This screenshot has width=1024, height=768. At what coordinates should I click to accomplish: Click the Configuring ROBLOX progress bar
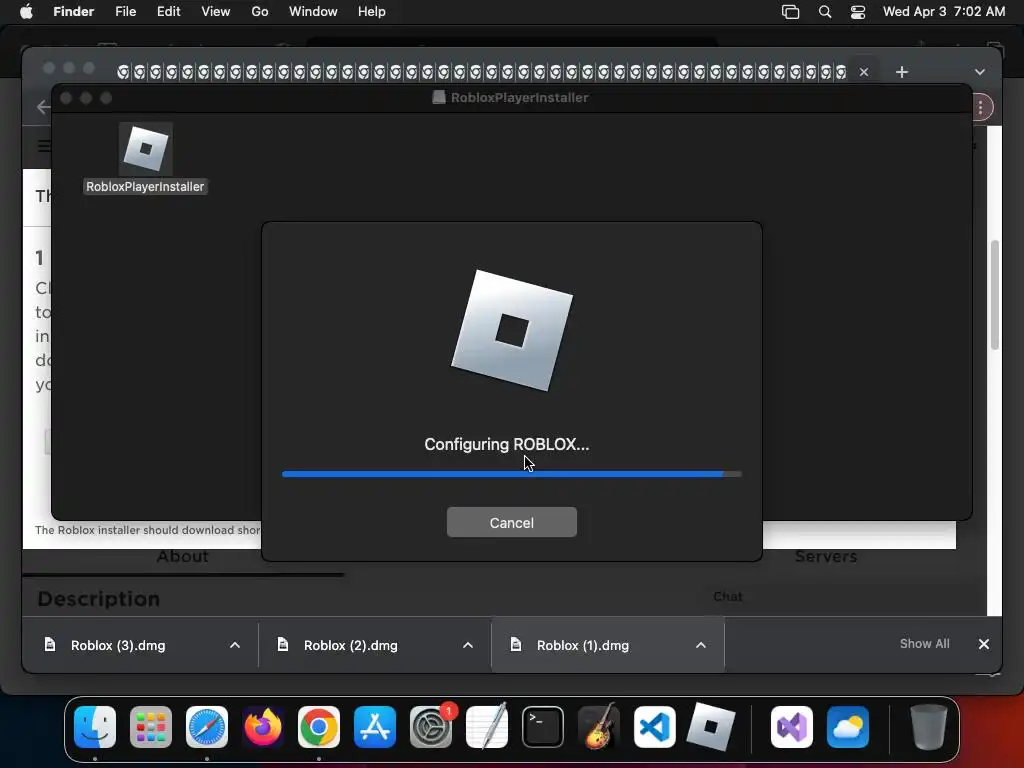511,474
